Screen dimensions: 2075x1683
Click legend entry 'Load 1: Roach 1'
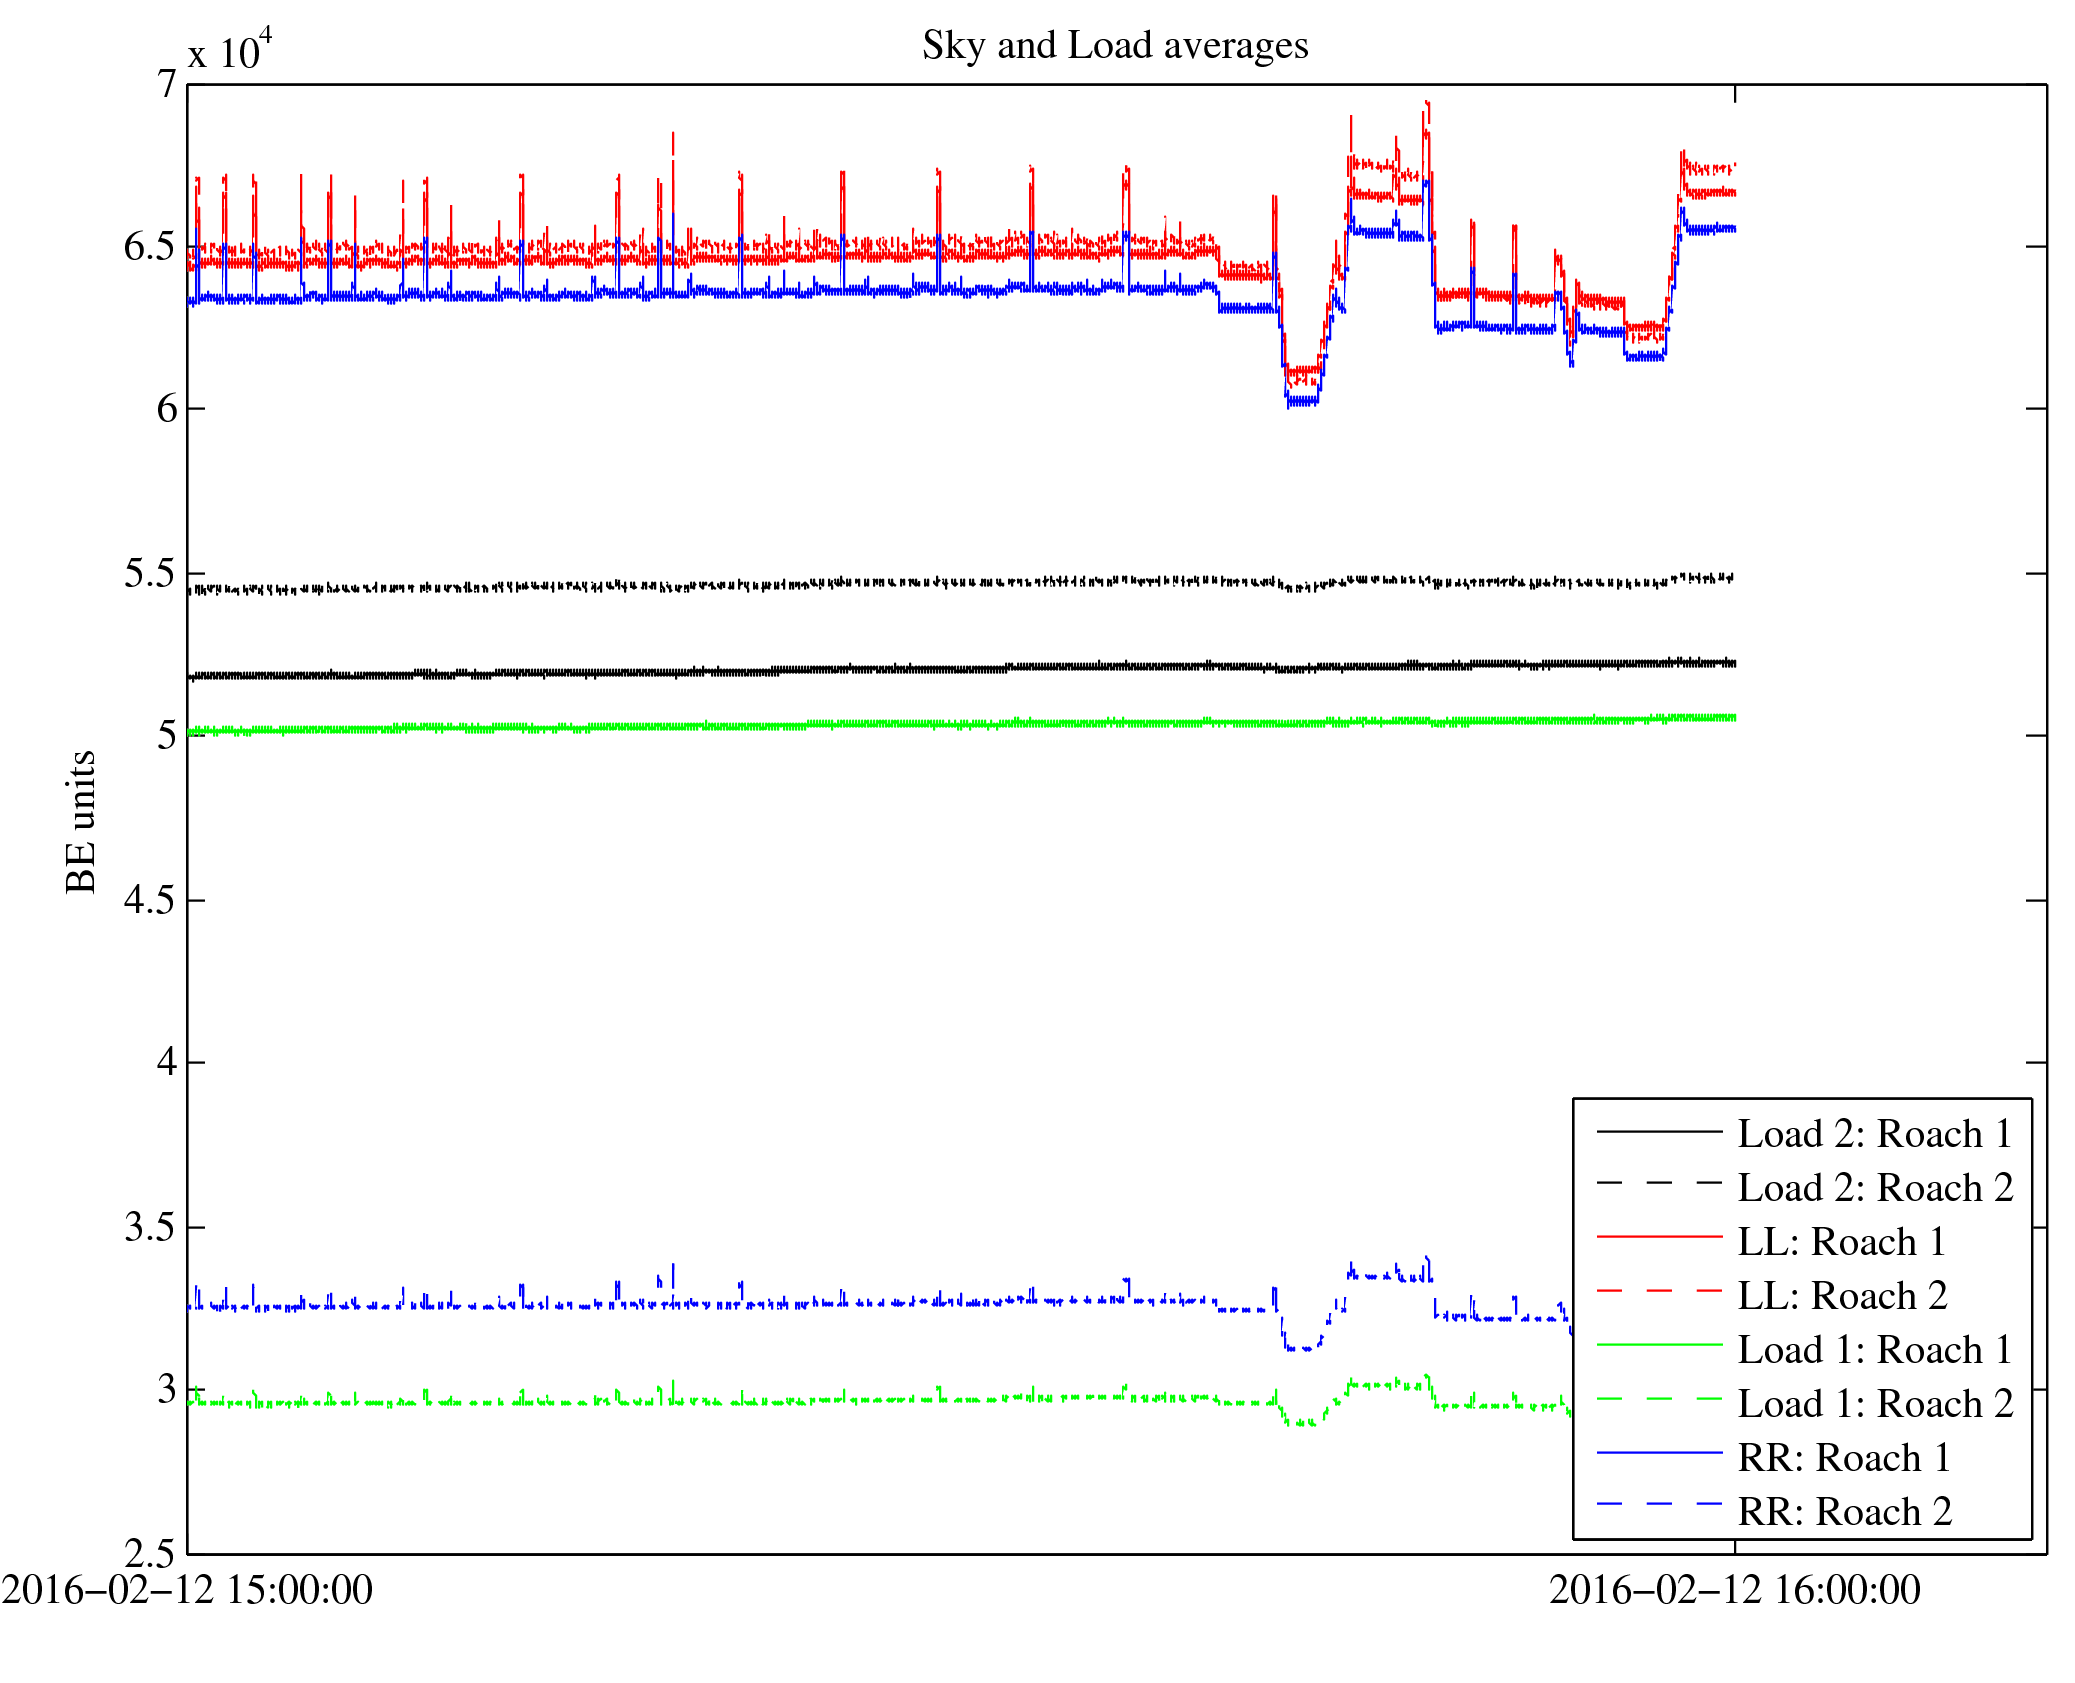point(1874,1350)
